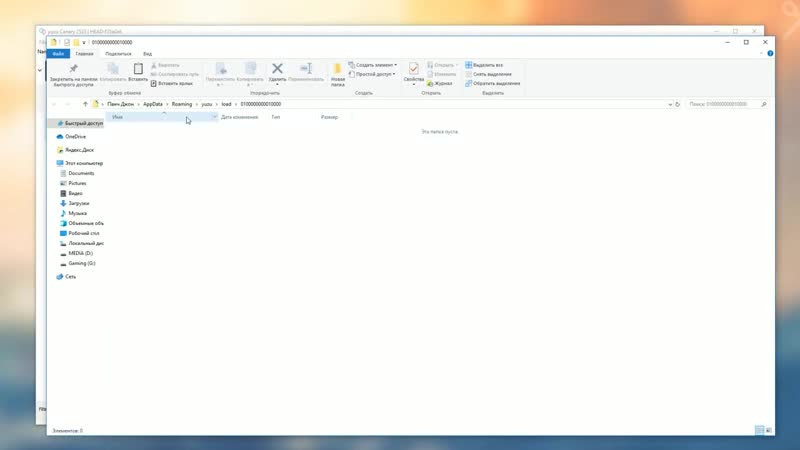
Task: Click the Вставить paste button
Action: (x=138, y=72)
